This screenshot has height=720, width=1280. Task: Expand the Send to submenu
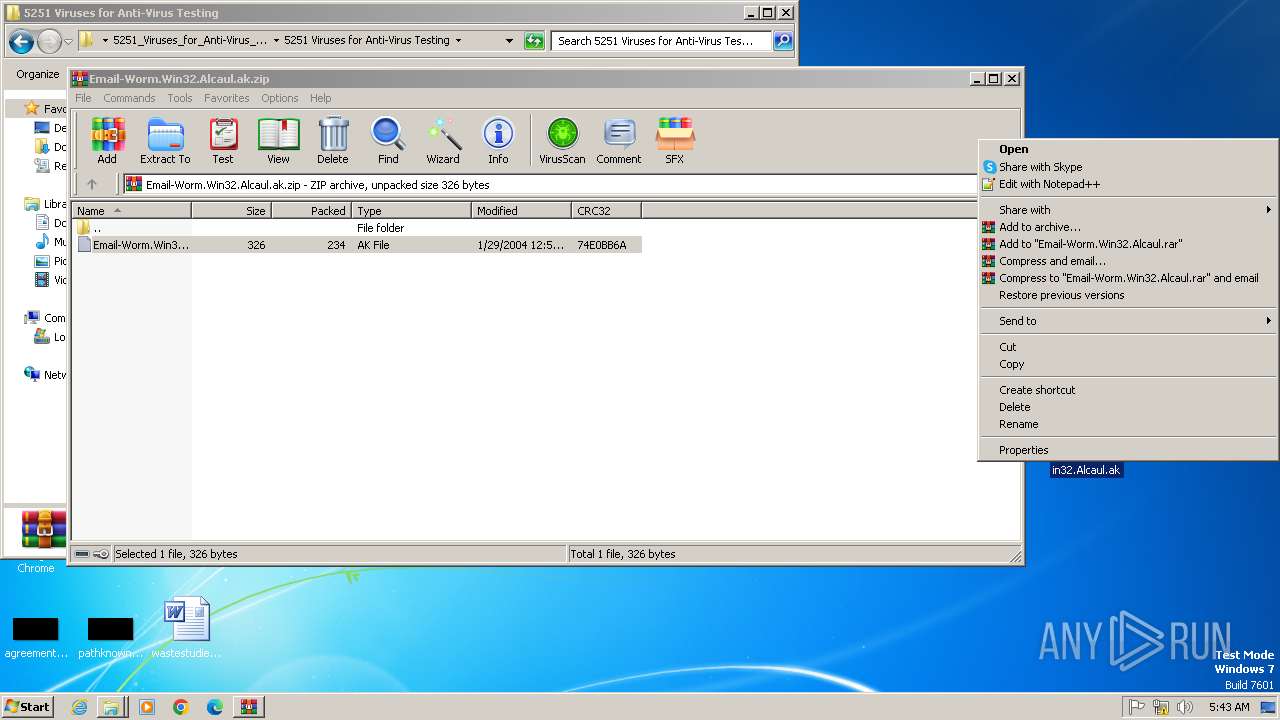[1128, 321]
